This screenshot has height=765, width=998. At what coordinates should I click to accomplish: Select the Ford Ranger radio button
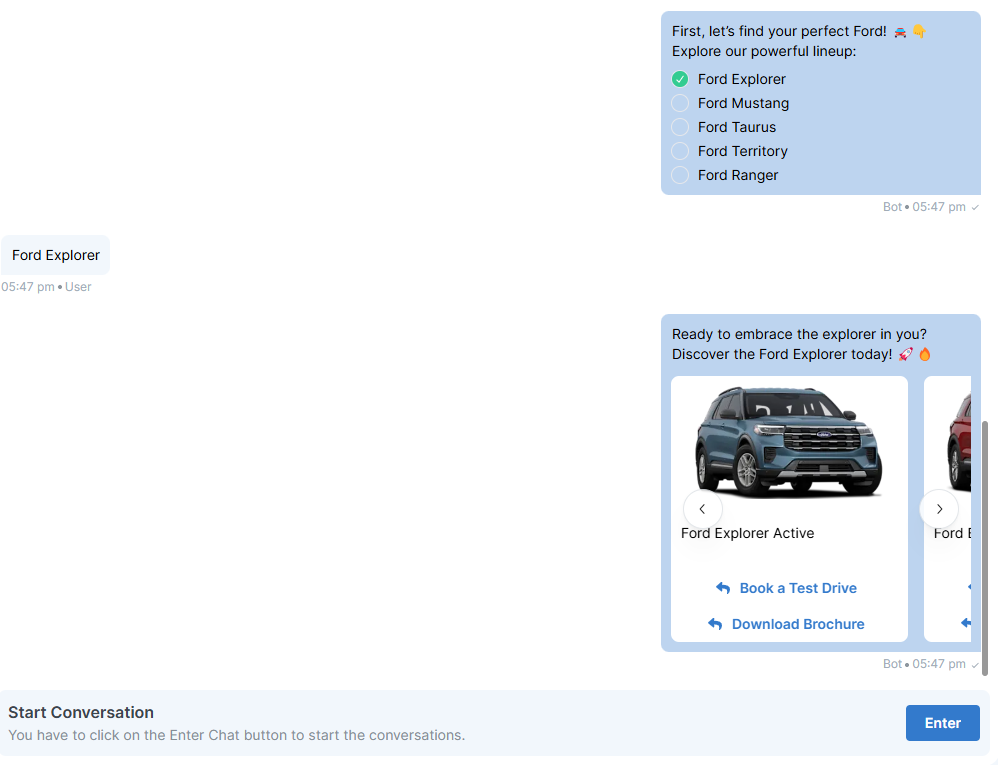pyautogui.click(x=680, y=175)
